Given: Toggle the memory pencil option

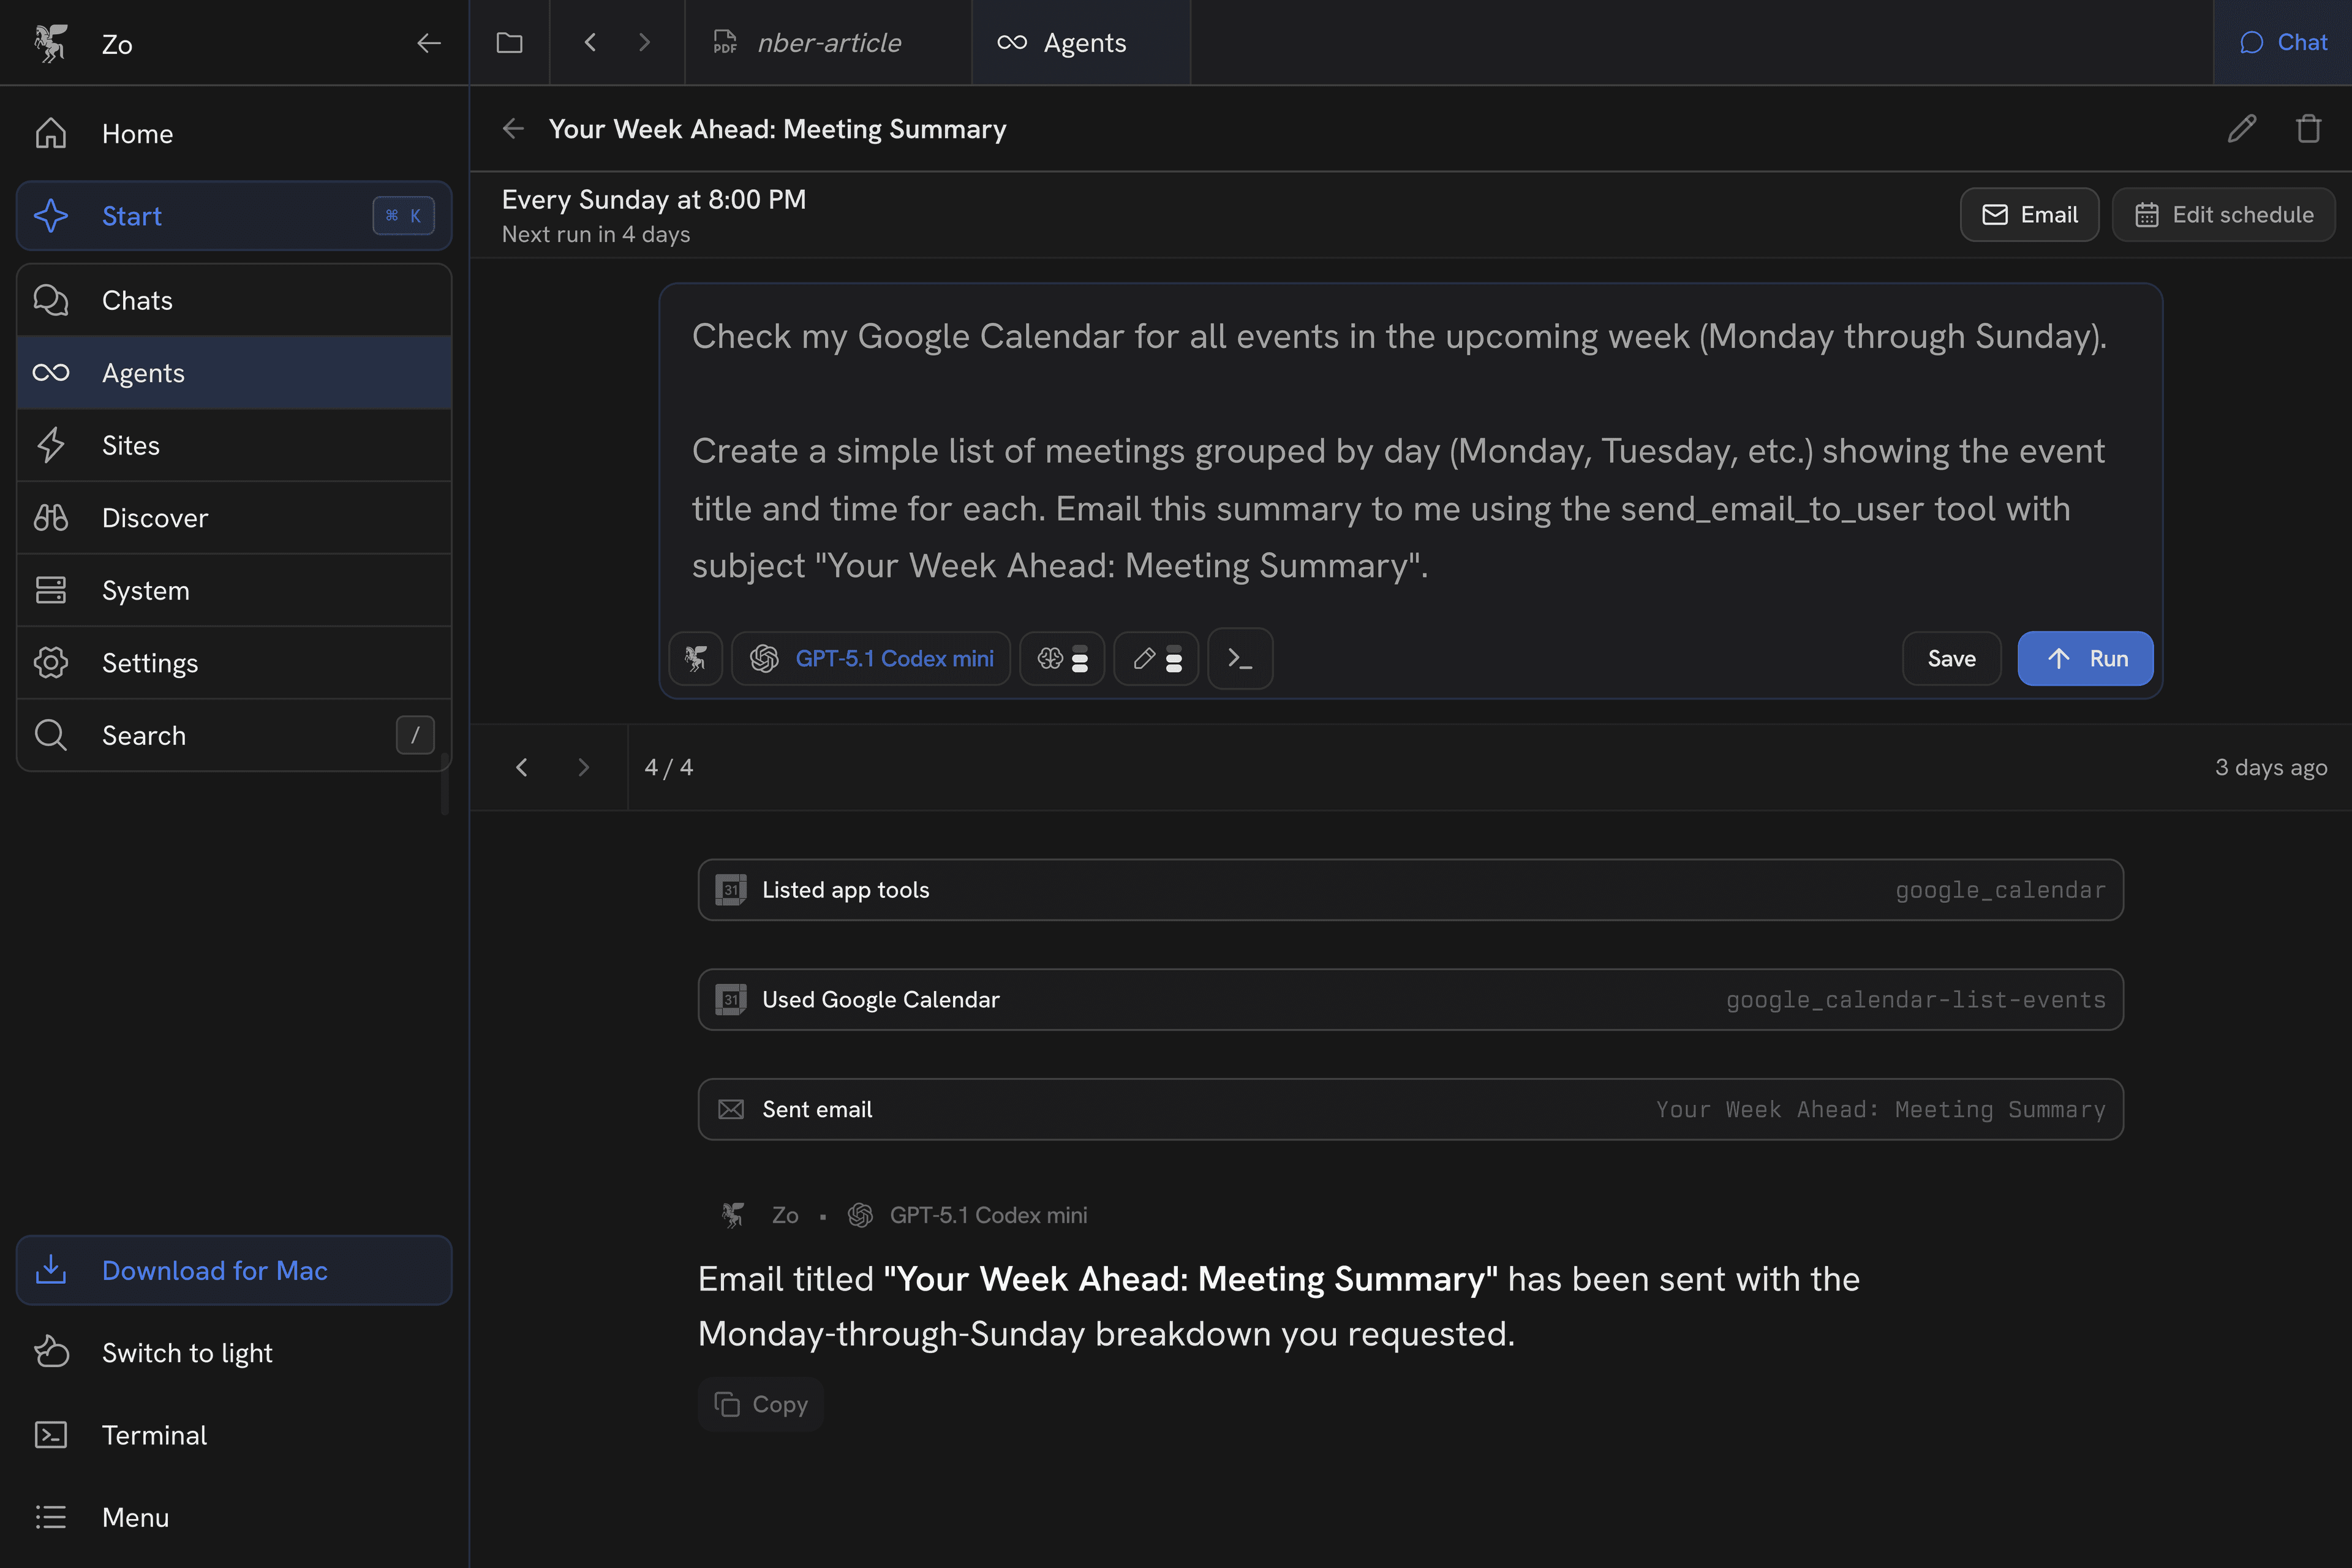Looking at the screenshot, I should tap(1156, 658).
